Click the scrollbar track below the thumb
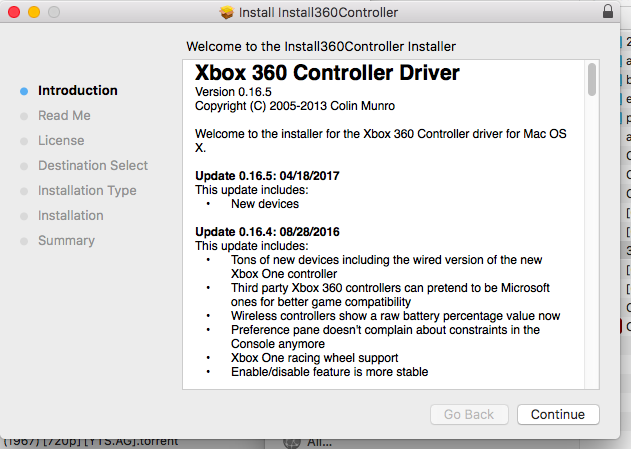 (x=592, y=241)
